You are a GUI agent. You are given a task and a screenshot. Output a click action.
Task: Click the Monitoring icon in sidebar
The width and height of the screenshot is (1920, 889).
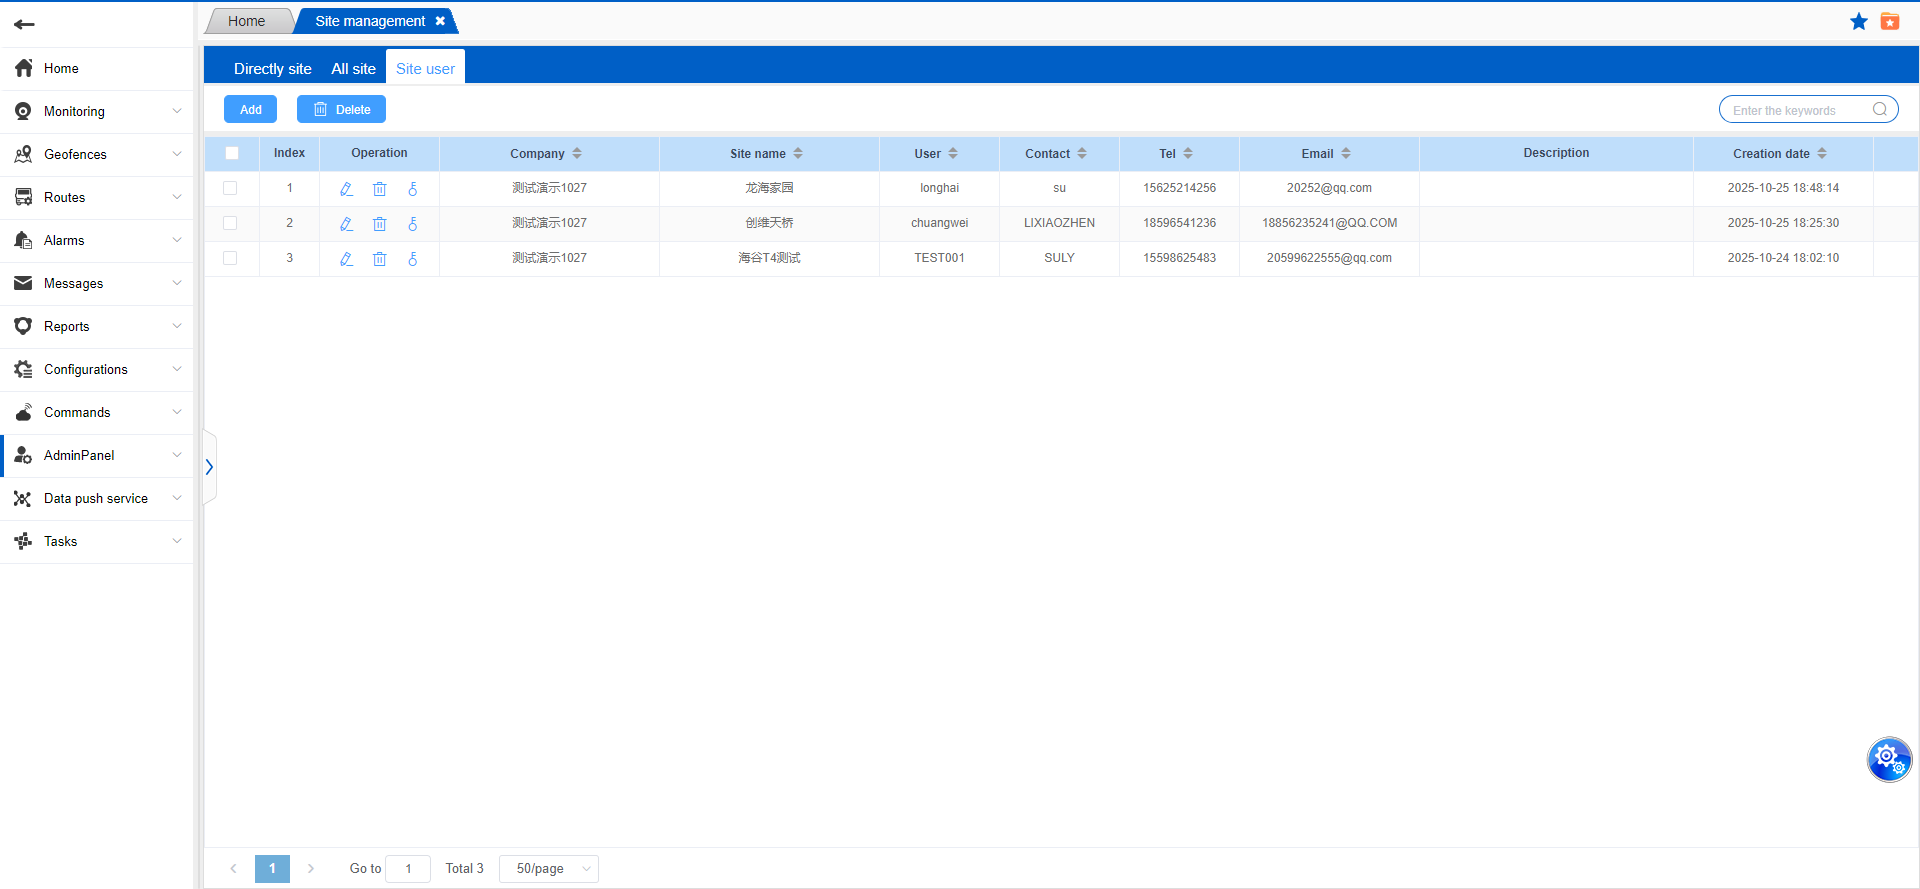click(24, 111)
